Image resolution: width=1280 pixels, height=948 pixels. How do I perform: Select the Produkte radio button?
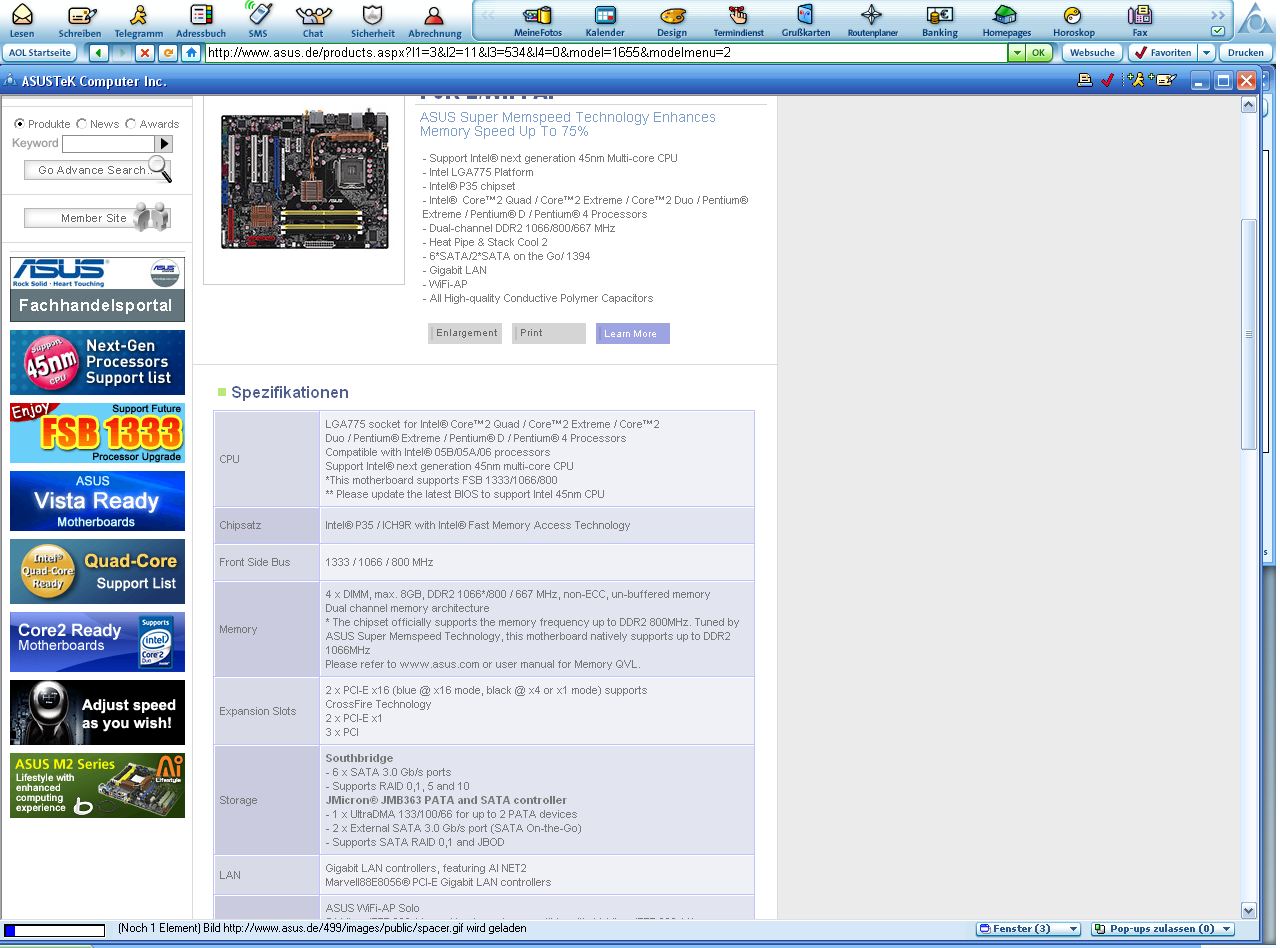point(19,124)
